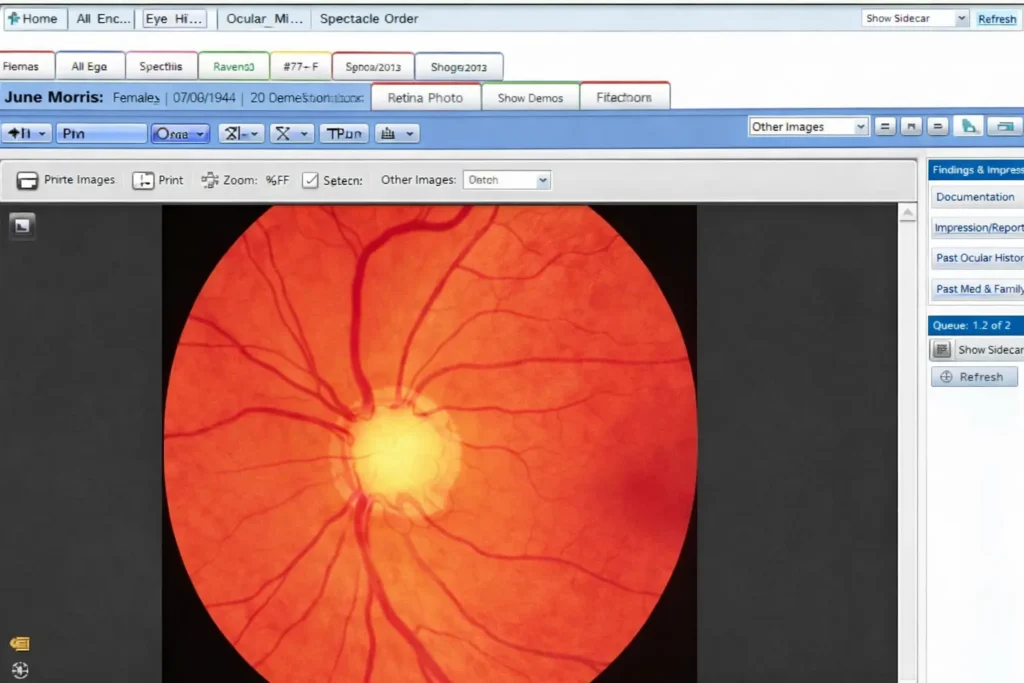
Task: Open the Other Images selector near the blue toolbar
Action: point(808,126)
